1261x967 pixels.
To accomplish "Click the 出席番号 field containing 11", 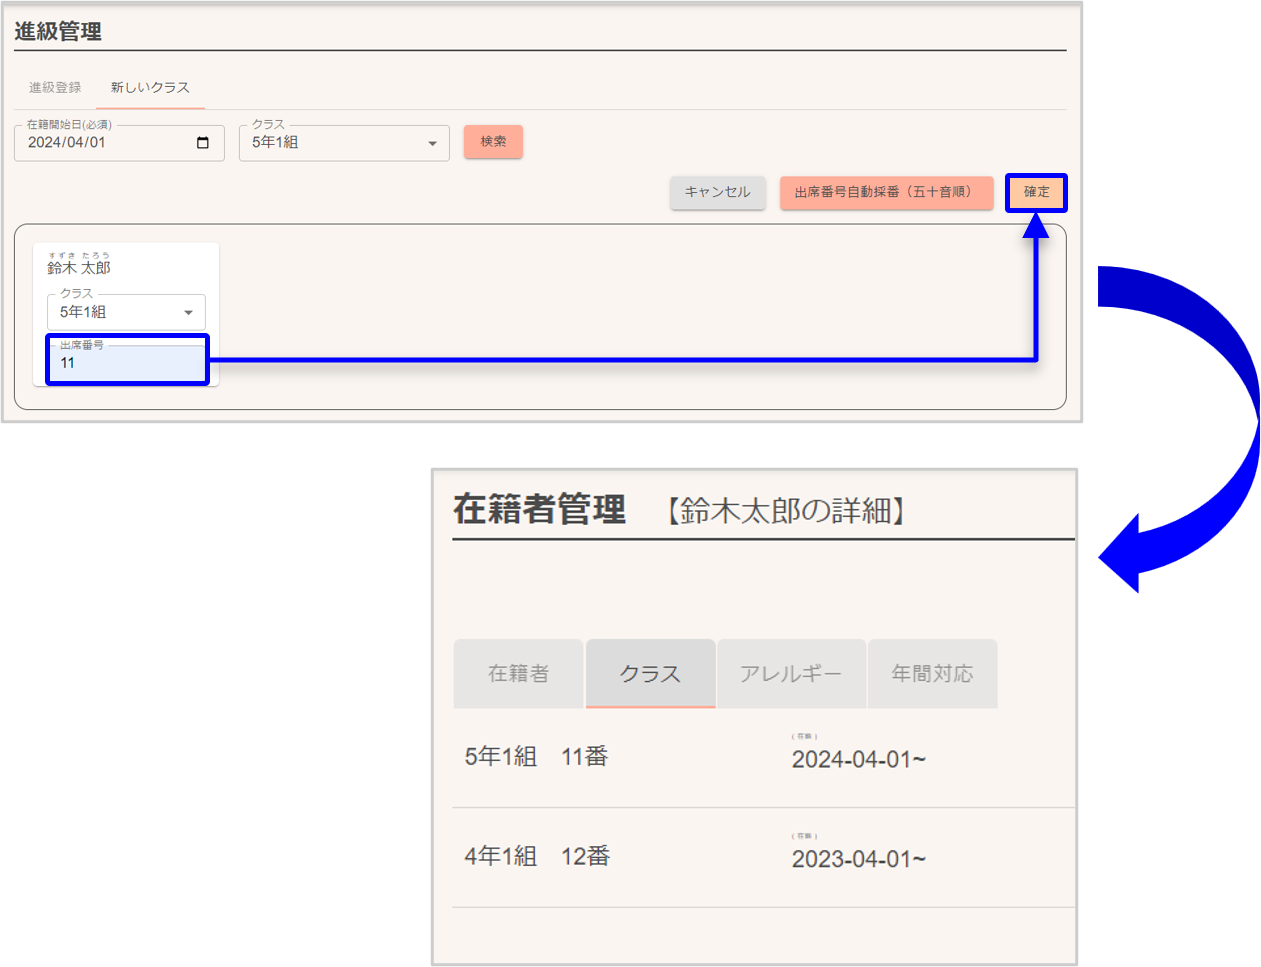I will tap(126, 361).
